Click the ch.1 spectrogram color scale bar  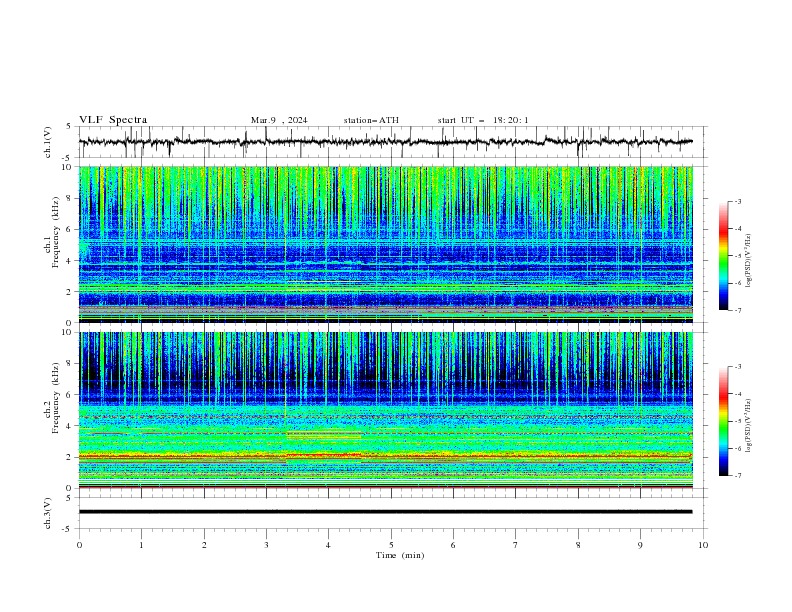coord(723,256)
